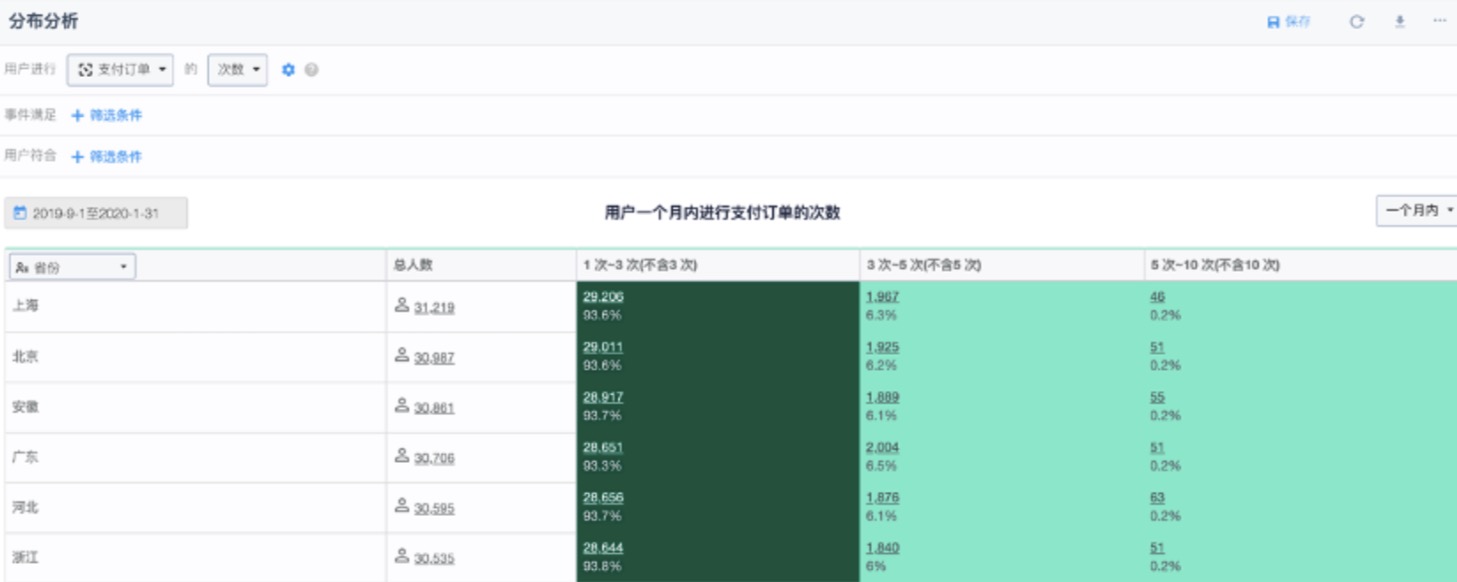Click the 保存 save button
This screenshot has height=582, width=1457.
point(1289,22)
